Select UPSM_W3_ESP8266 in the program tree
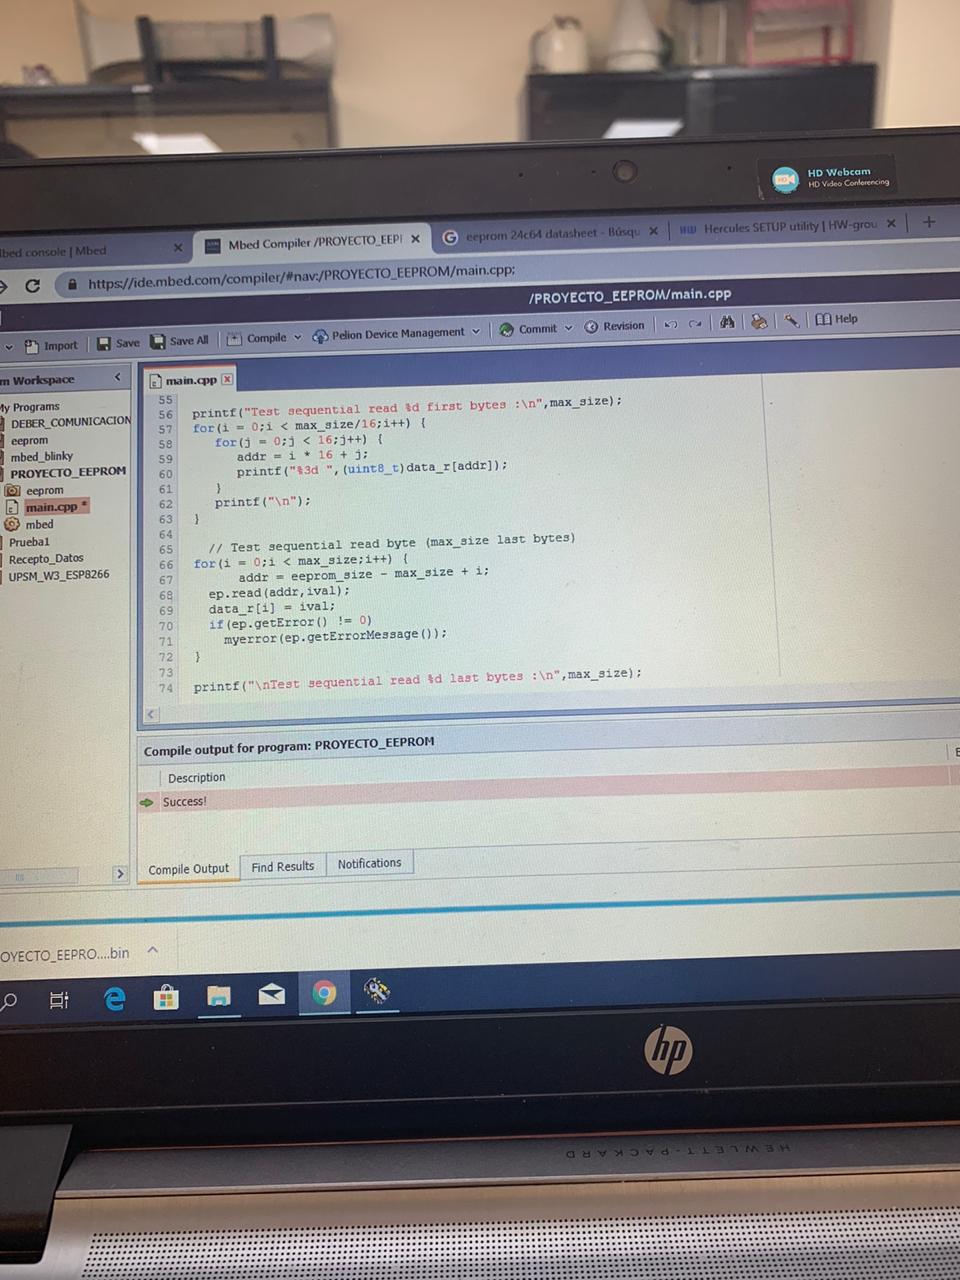Viewport: 960px width, 1280px height. tap(59, 575)
